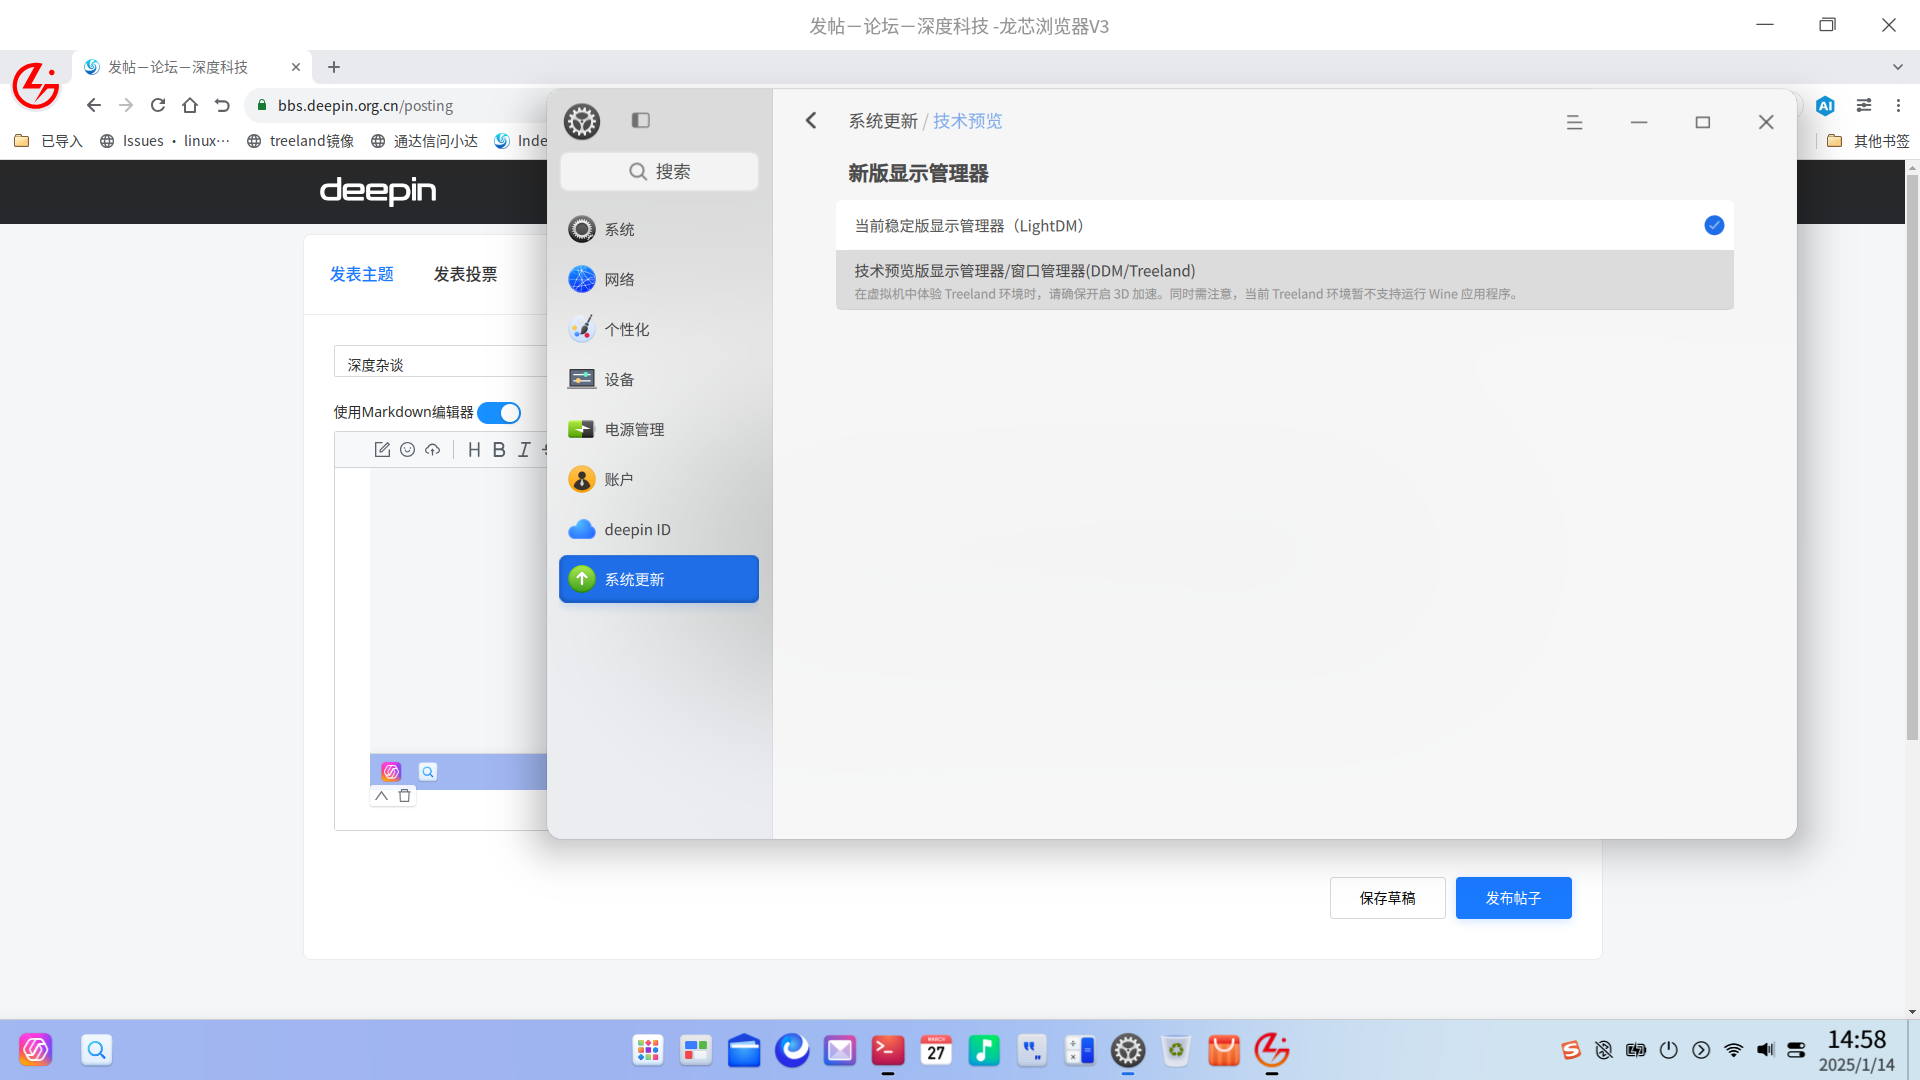Open the treeland镜像 bookmark
1920x1080 pixels.
pyautogui.click(x=300, y=141)
